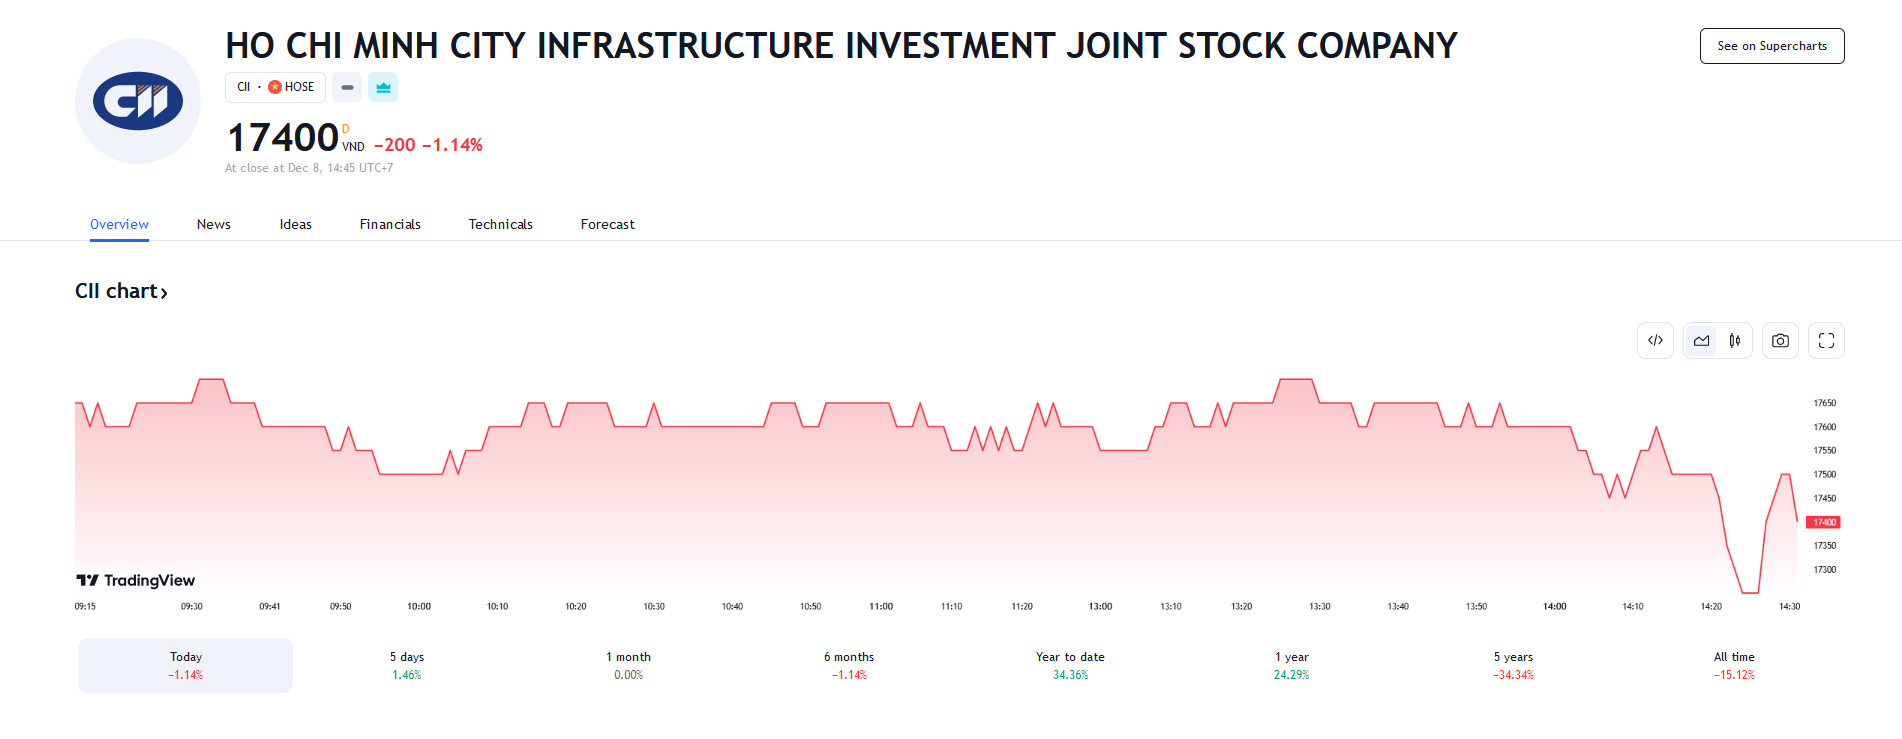Click the teal crown premium icon
This screenshot has width=1902, height=739.
coord(383,87)
